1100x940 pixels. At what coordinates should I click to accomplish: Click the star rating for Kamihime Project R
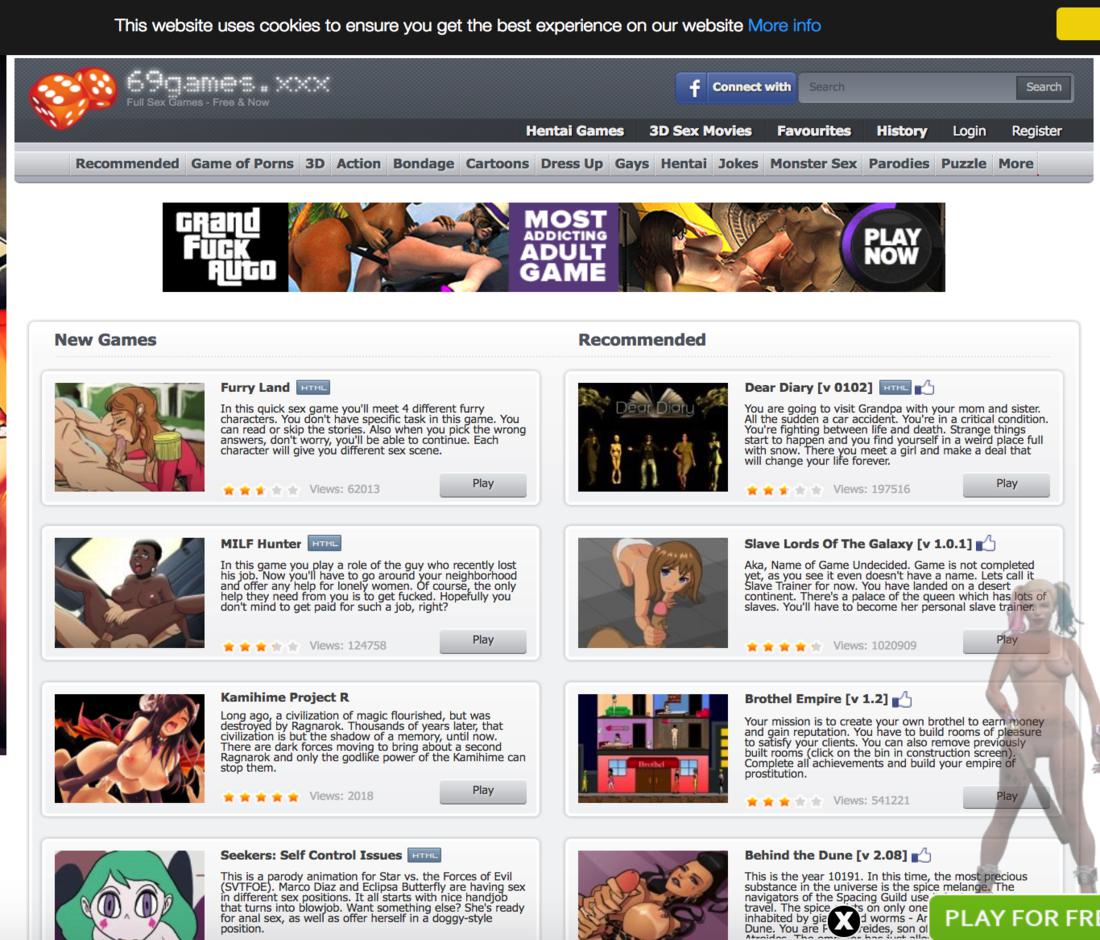pyautogui.click(x=260, y=797)
